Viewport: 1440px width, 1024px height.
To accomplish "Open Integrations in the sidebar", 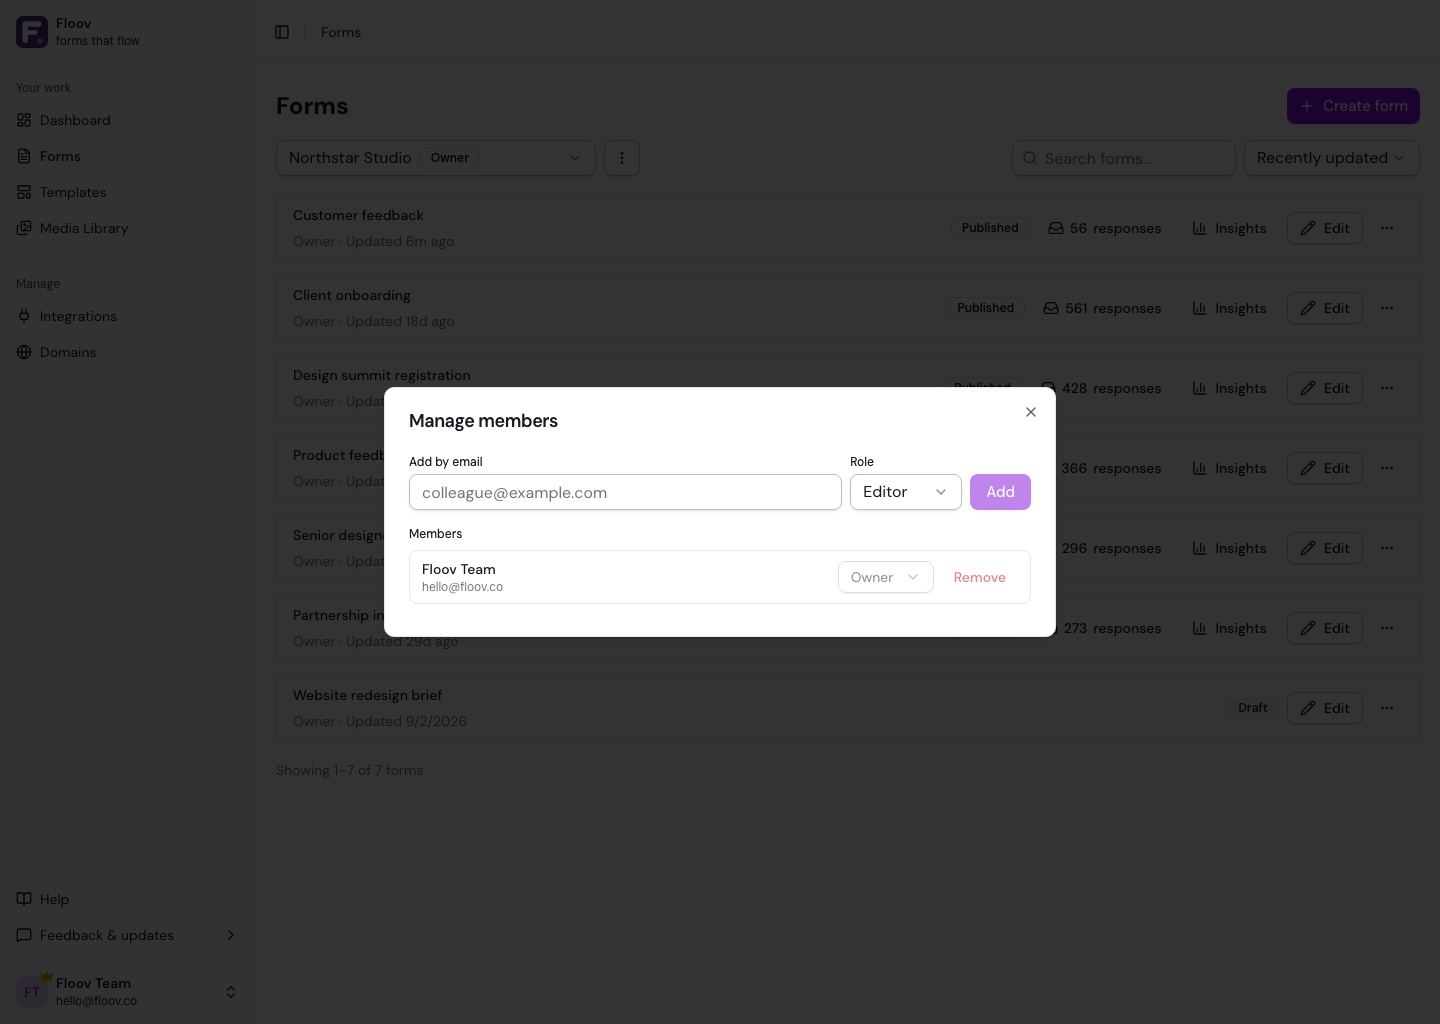I will [128, 316].
